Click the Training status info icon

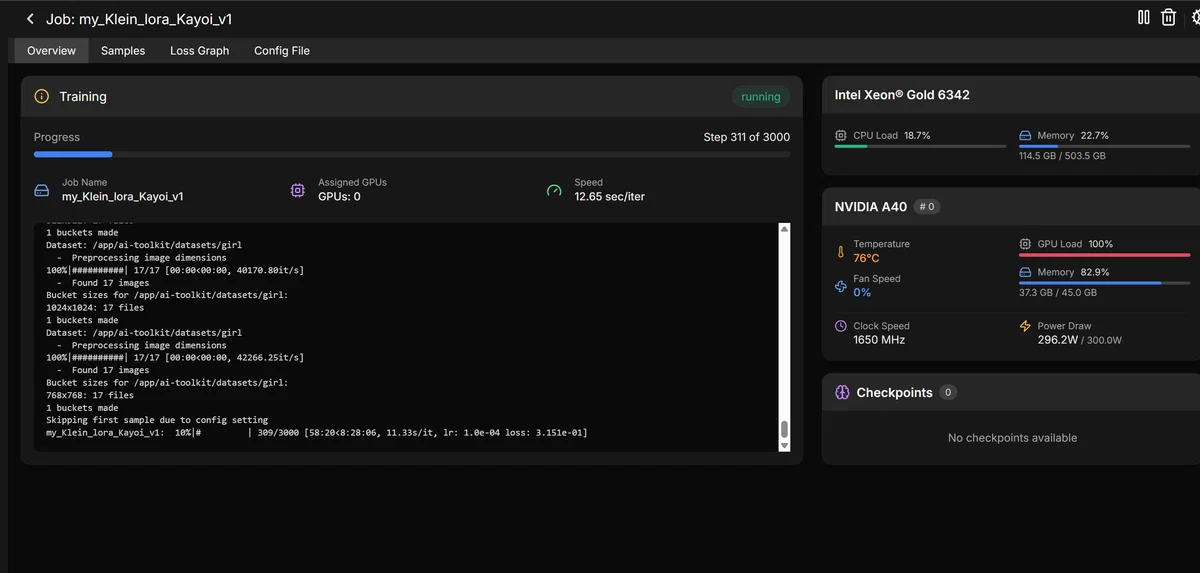click(x=42, y=97)
